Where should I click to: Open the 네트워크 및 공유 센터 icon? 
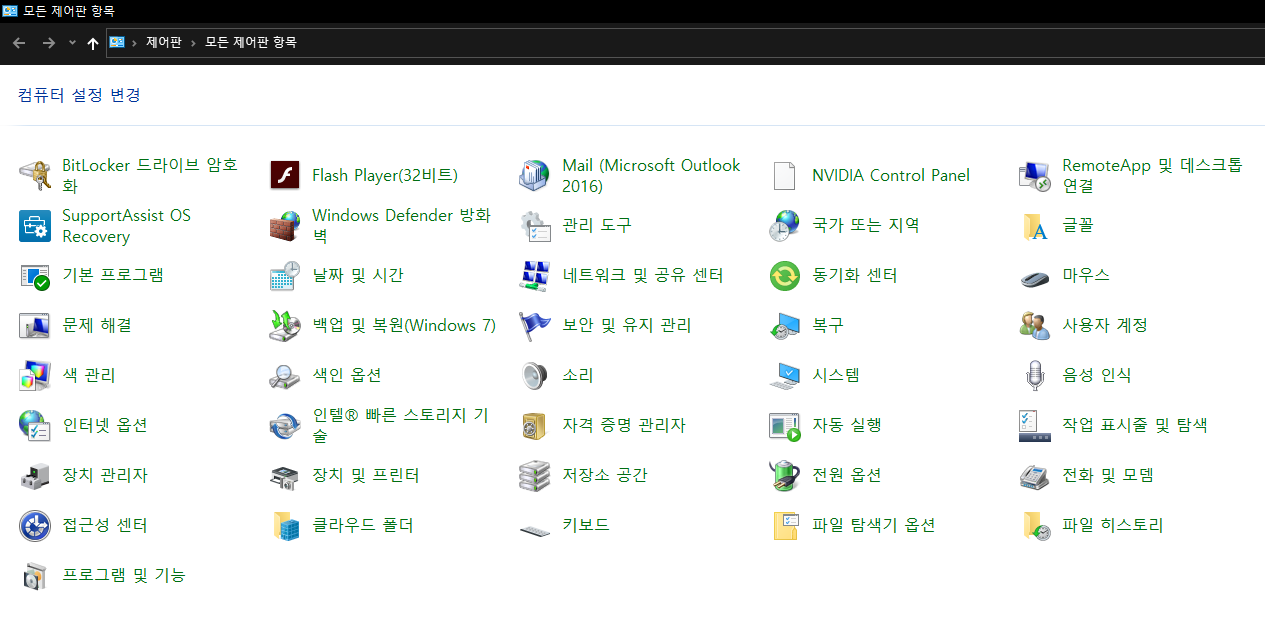pyautogui.click(x=535, y=276)
